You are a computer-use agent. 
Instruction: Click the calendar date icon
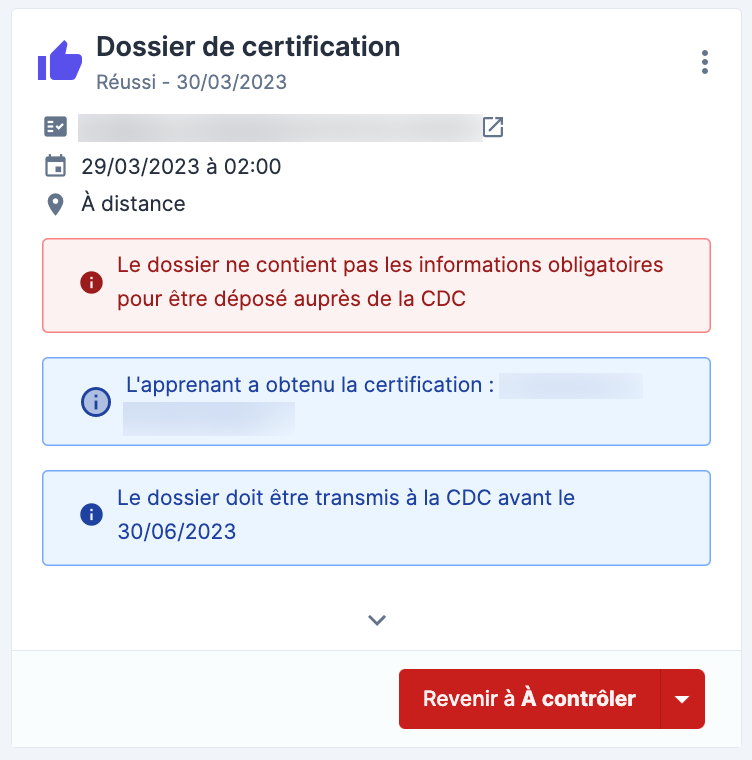pyautogui.click(x=55, y=165)
